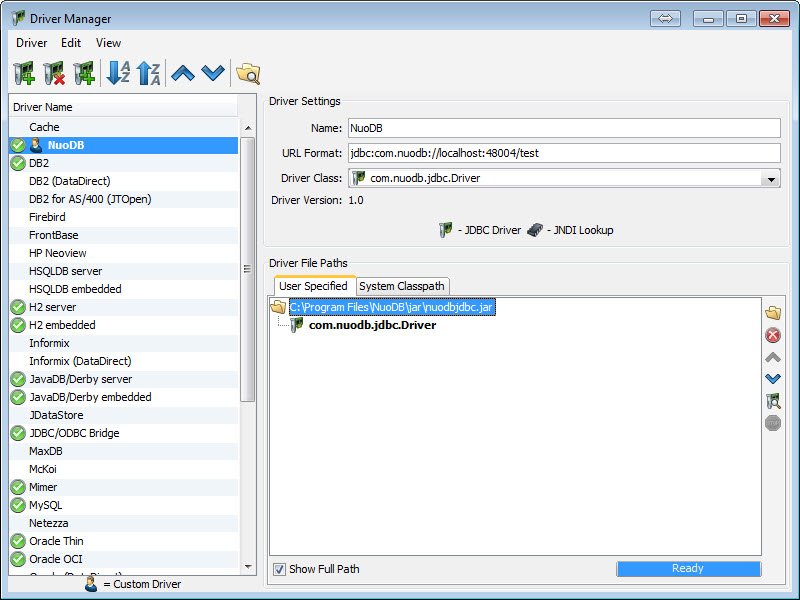Move file path up with gray arrow
This screenshot has width=800, height=600.
click(773, 357)
